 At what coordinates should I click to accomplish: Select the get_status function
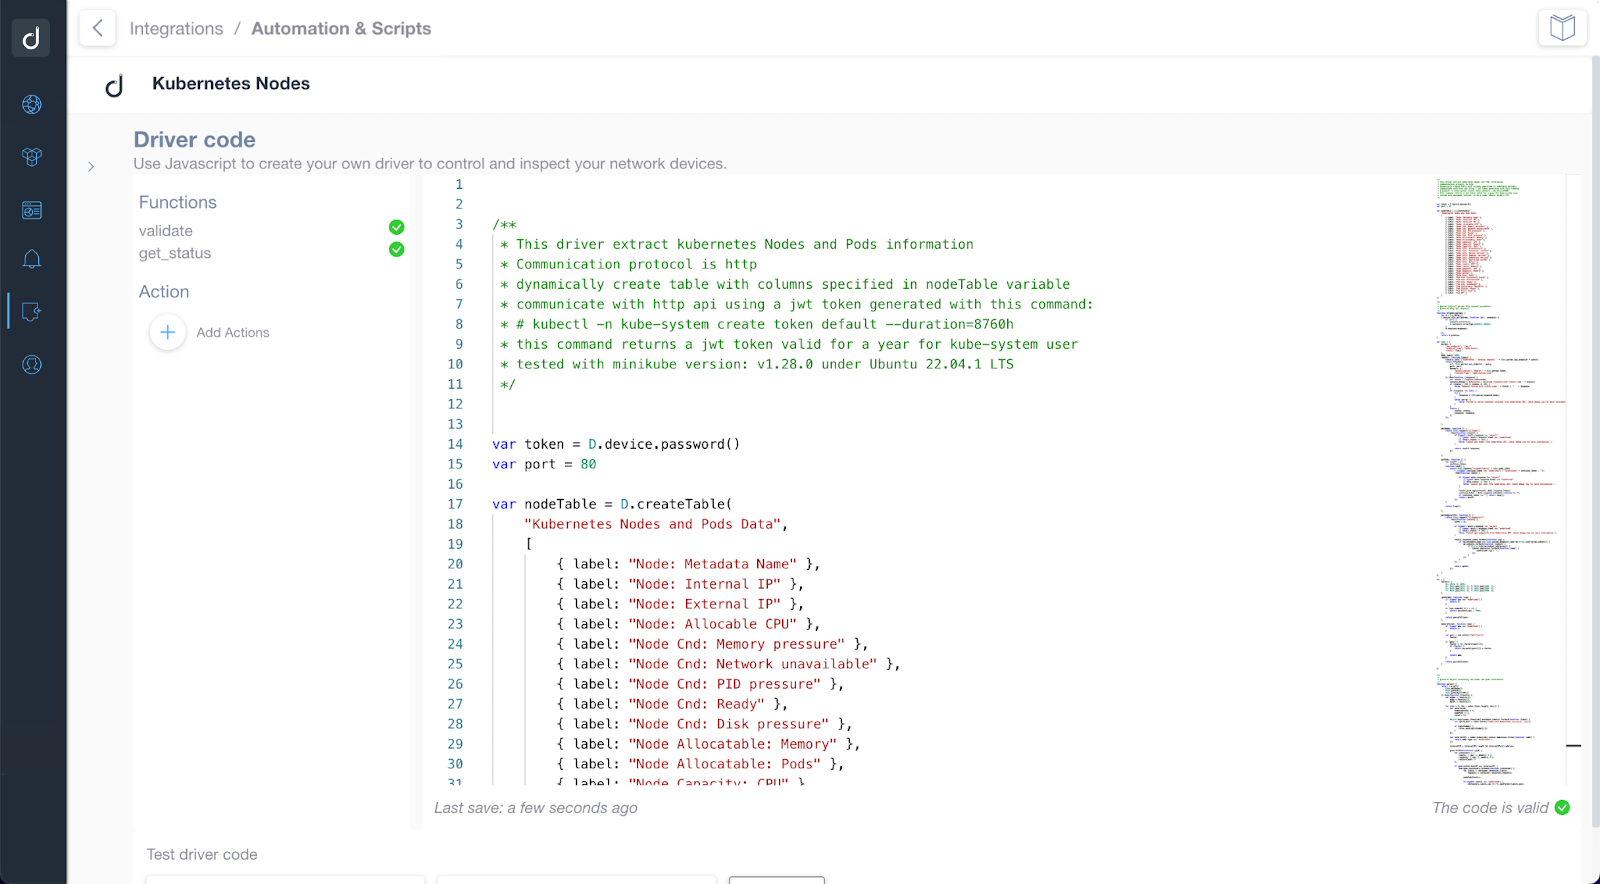pyautogui.click(x=175, y=253)
